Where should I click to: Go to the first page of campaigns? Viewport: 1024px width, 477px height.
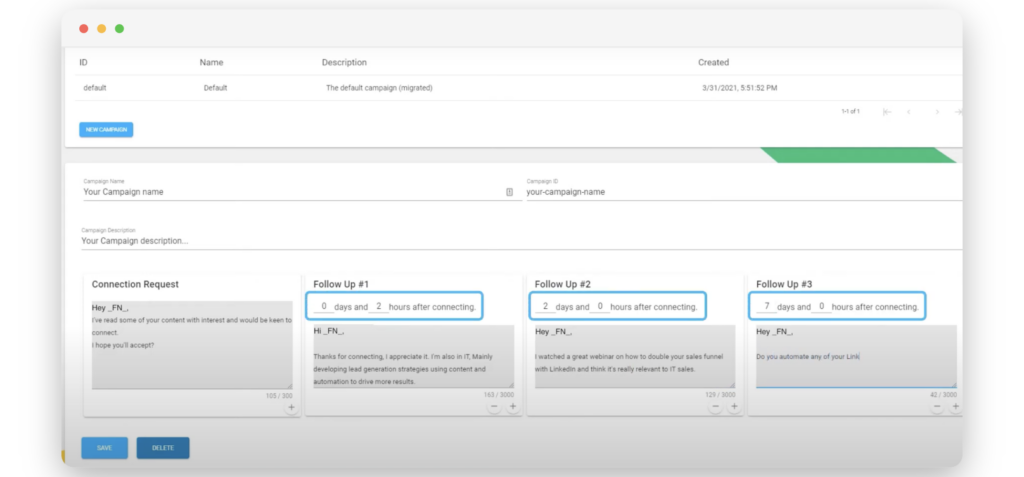[886, 112]
